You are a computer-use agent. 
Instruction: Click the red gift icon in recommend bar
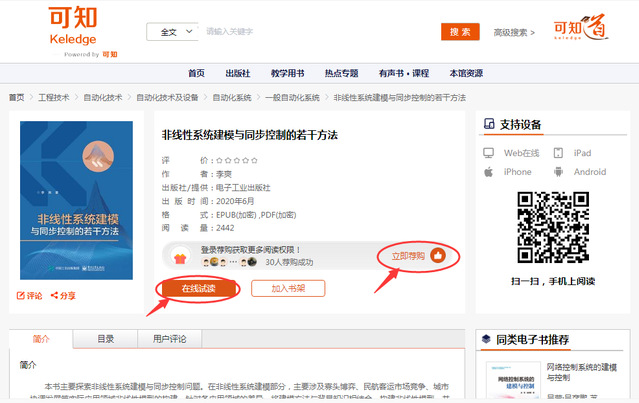[x=181, y=257]
